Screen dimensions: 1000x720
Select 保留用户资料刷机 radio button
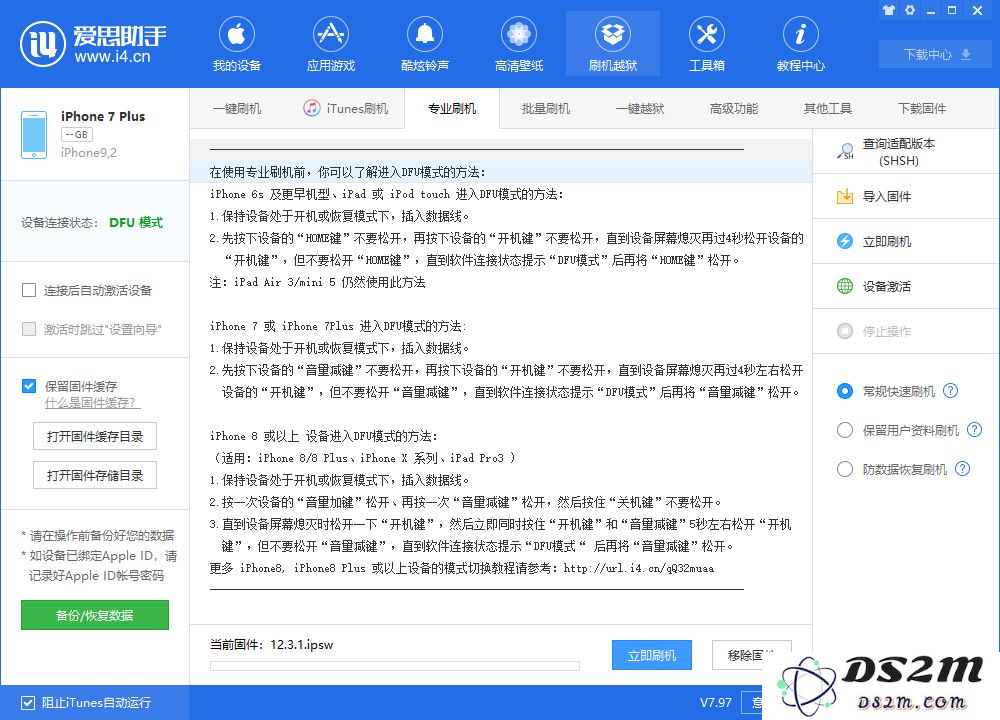844,430
